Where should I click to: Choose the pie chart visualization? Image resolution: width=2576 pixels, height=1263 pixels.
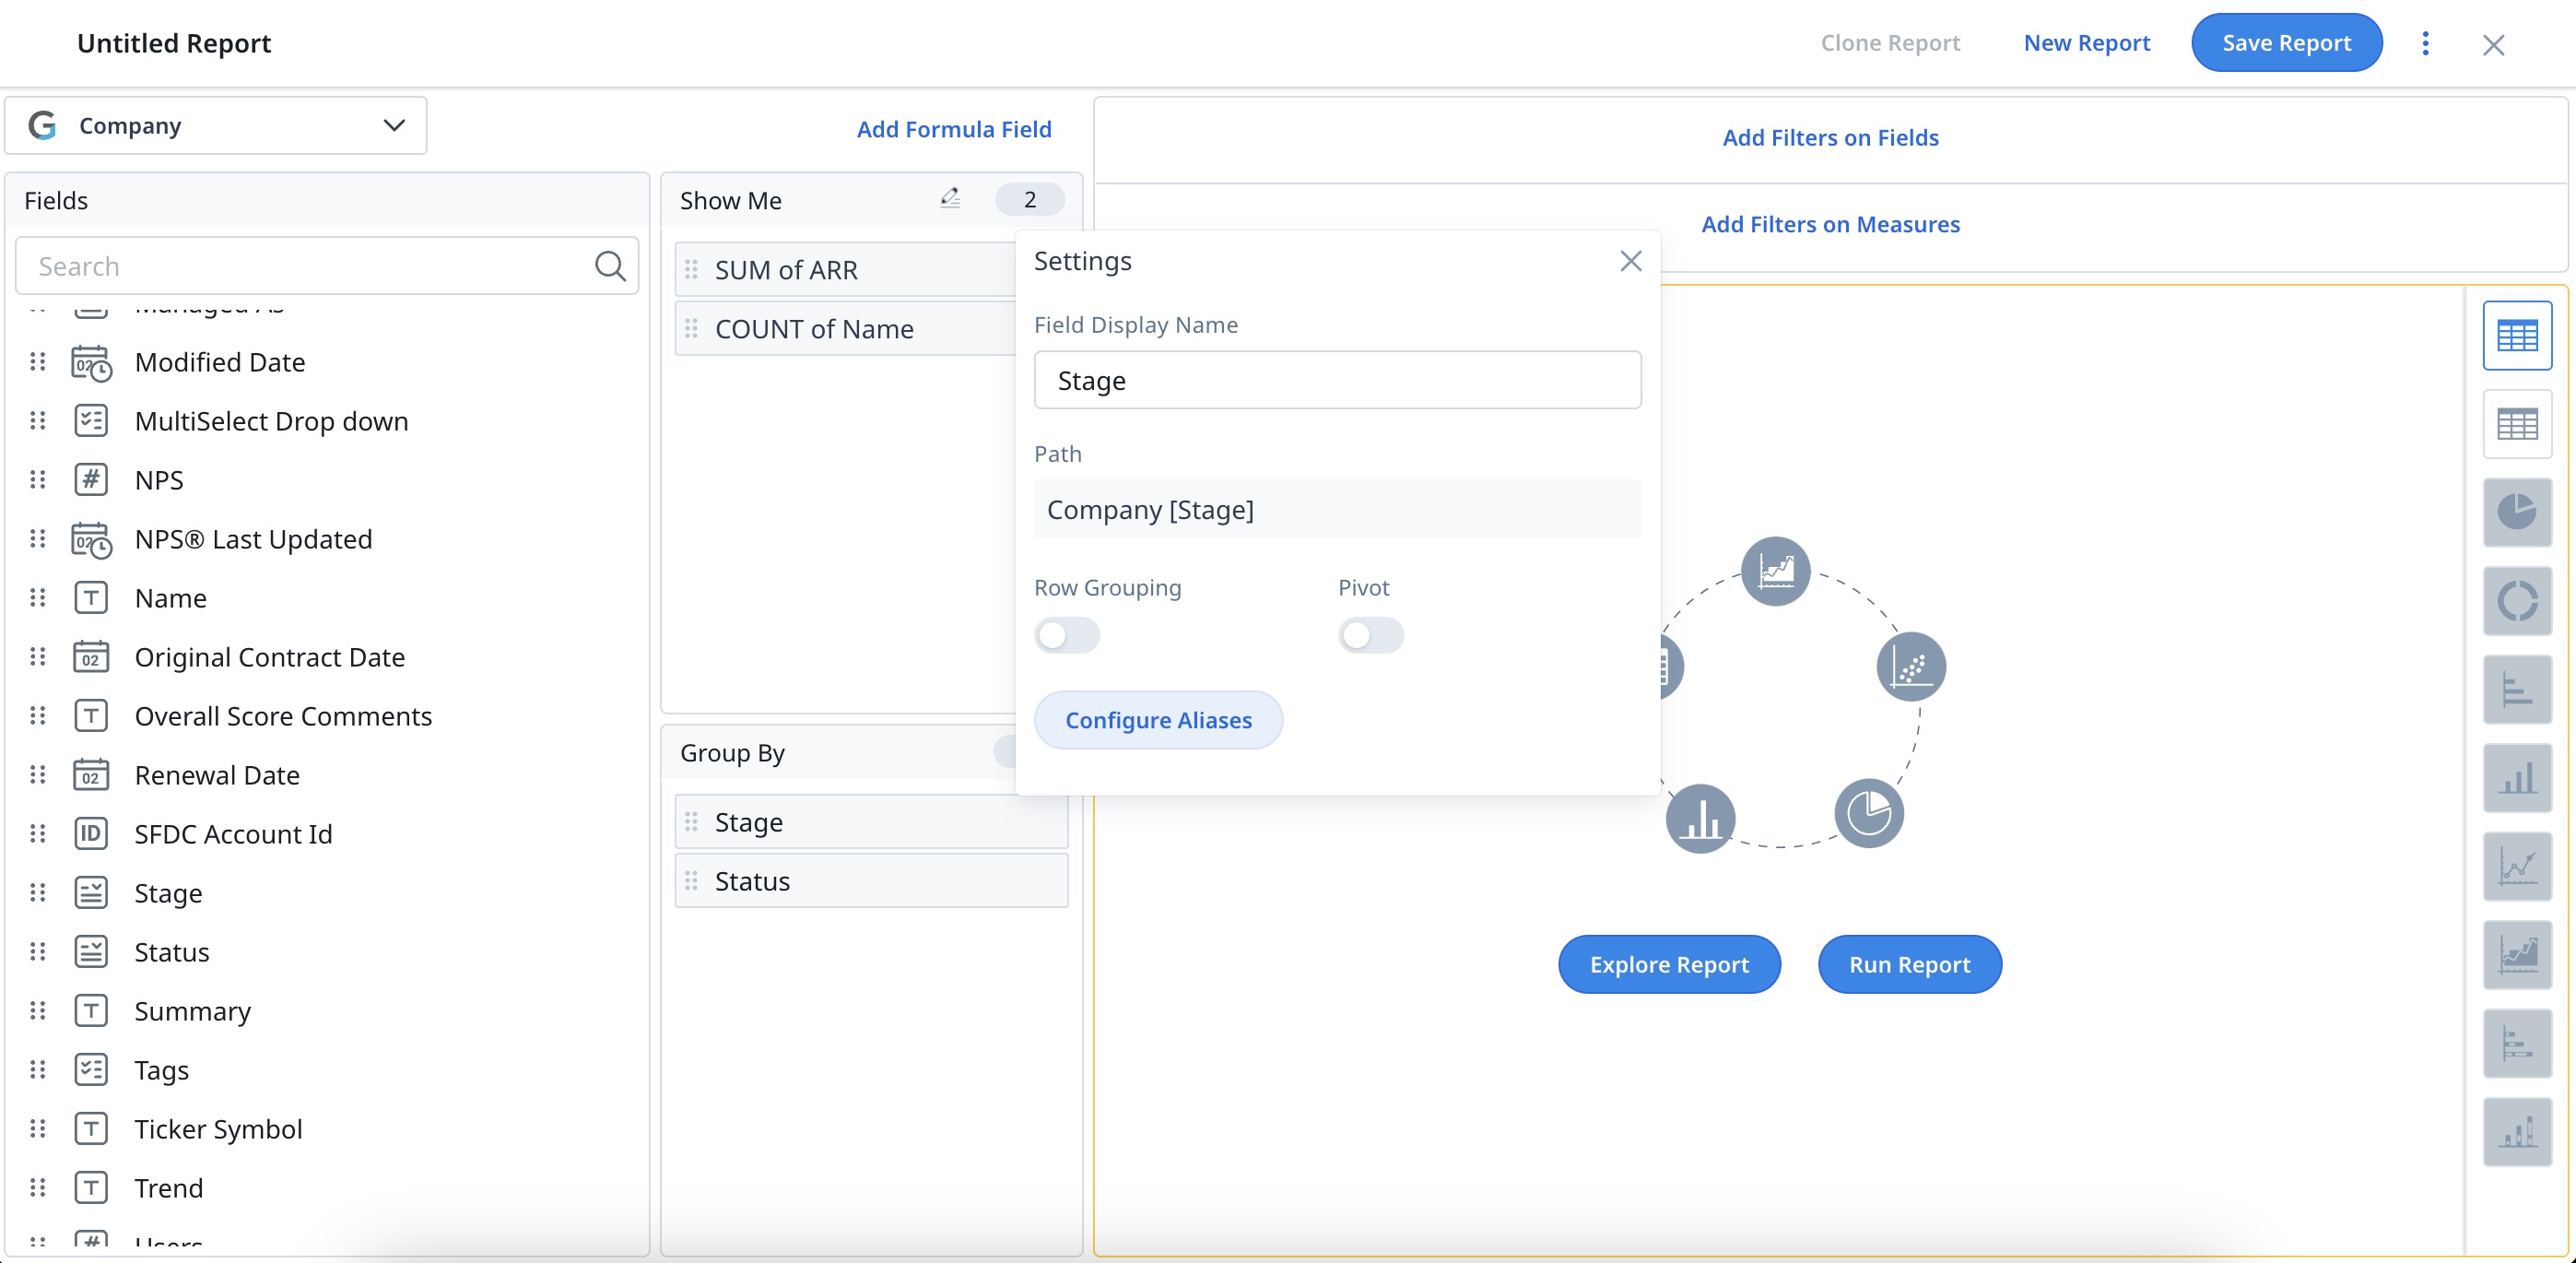point(2516,512)
